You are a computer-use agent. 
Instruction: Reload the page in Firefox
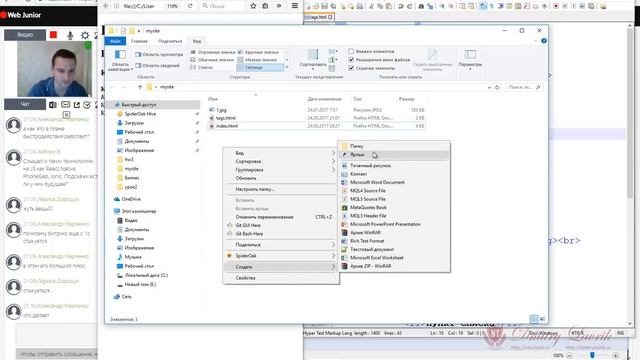point(190,6)
